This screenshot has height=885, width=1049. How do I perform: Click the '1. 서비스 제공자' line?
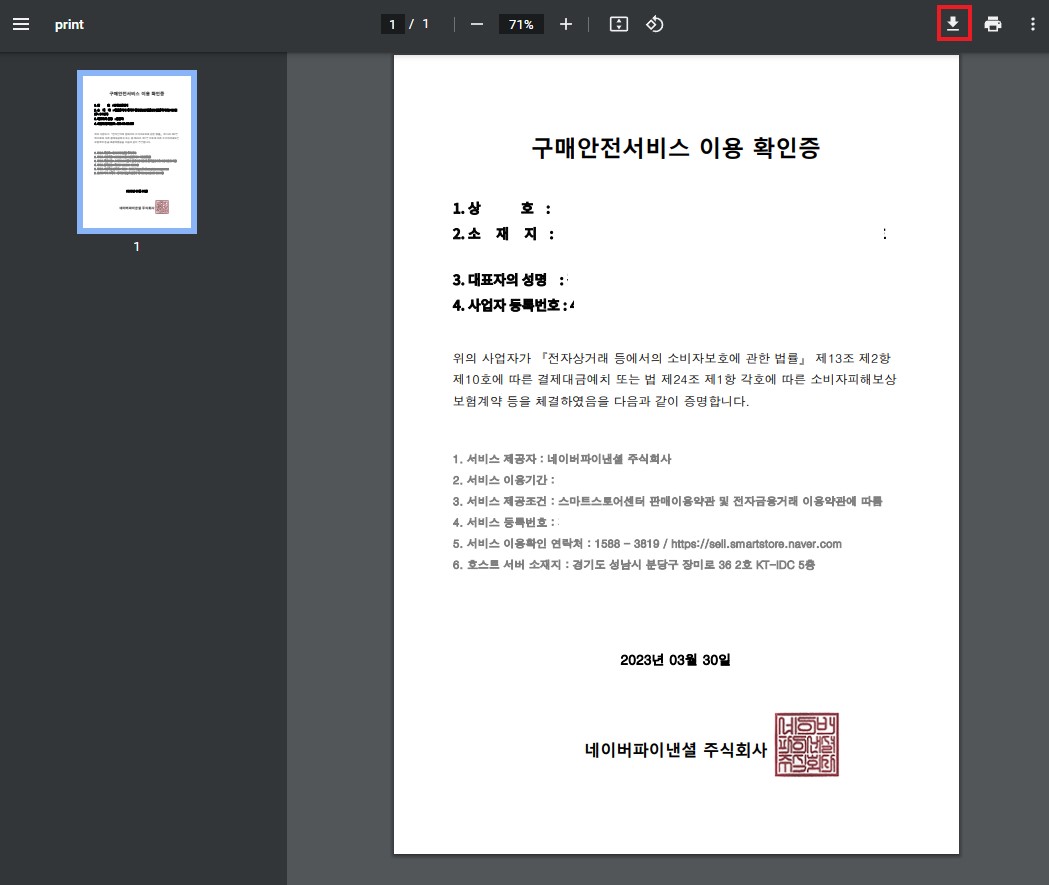[562, 459]
